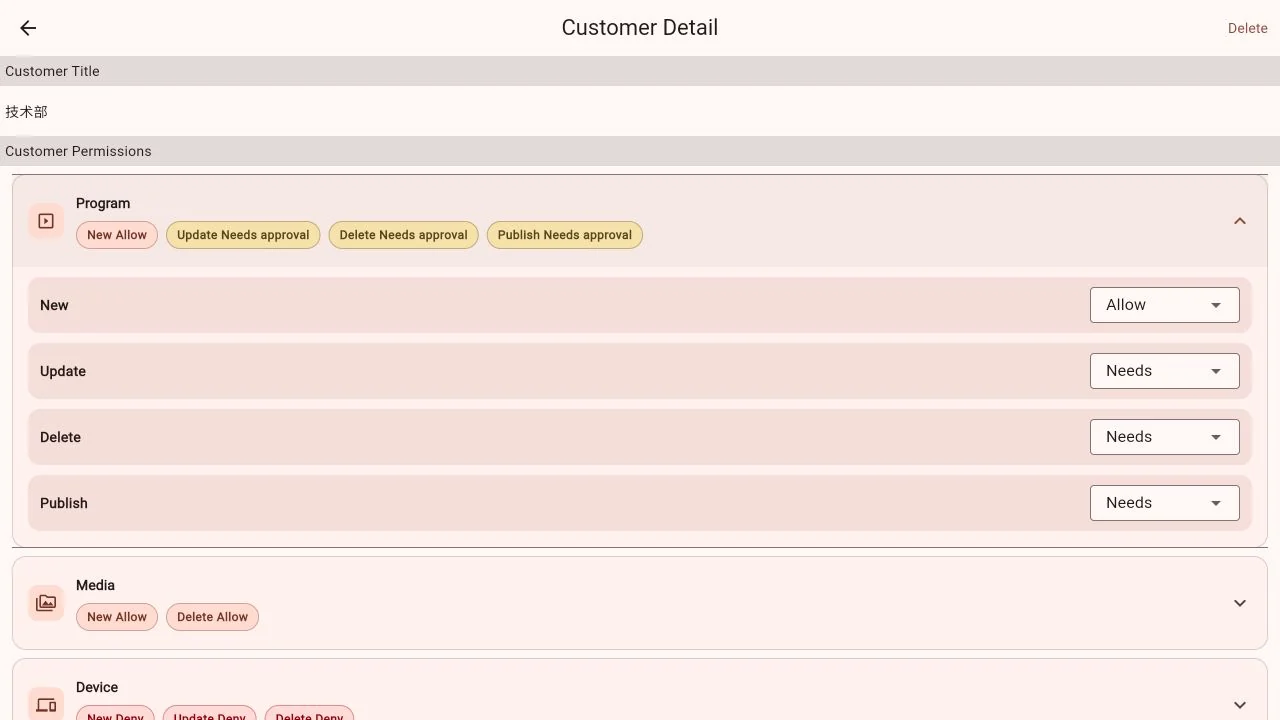Click the 'Publish Needs approval' chip
Image resolution: width=1280 pixels, height=720 pixels.
[565, 235]
